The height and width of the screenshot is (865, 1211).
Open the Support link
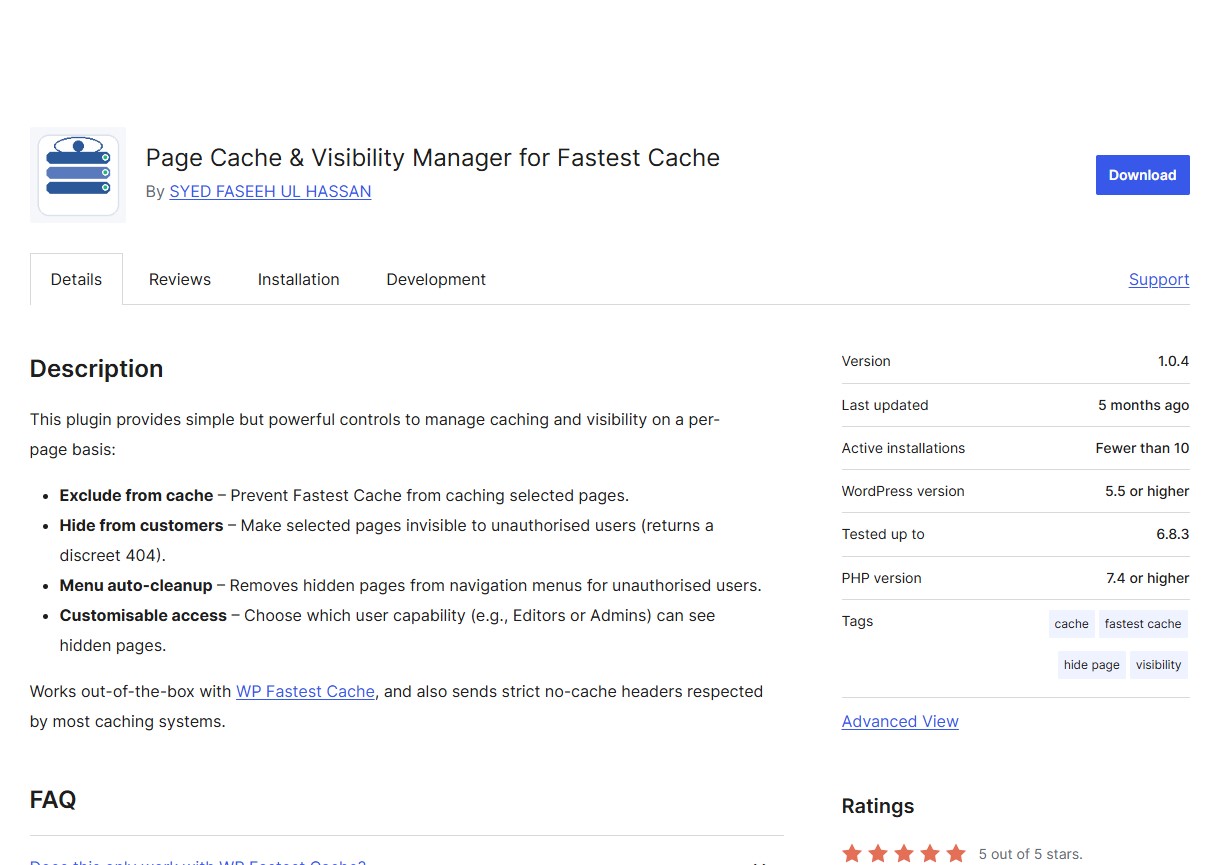coord(1159,279)
